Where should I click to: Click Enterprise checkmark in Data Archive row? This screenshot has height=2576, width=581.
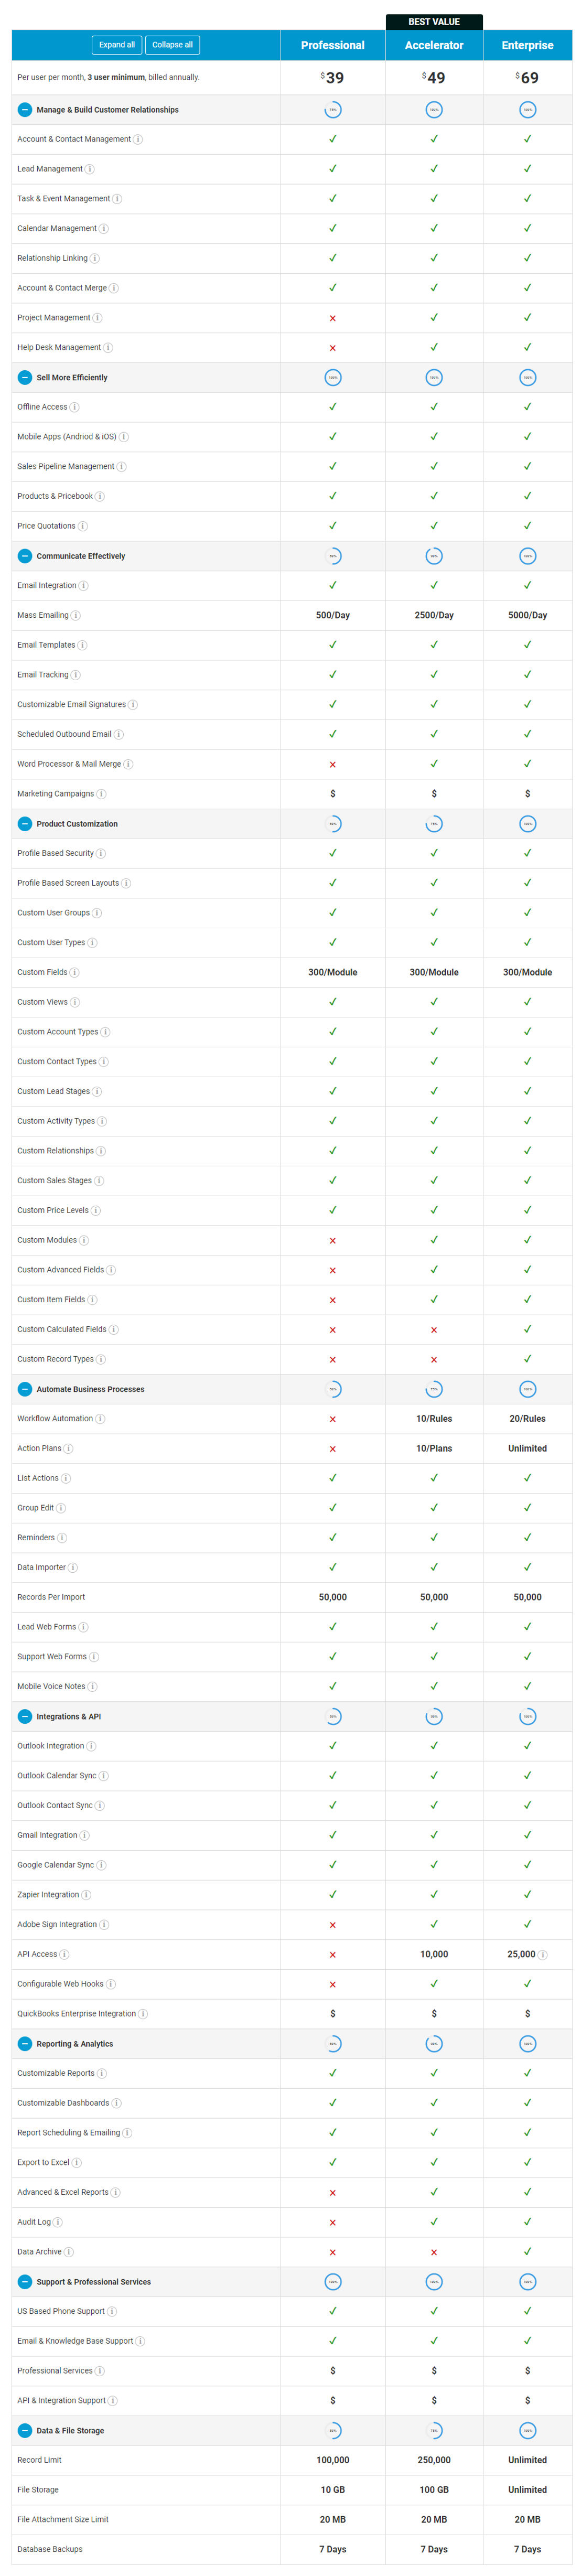coord(527,2252)
